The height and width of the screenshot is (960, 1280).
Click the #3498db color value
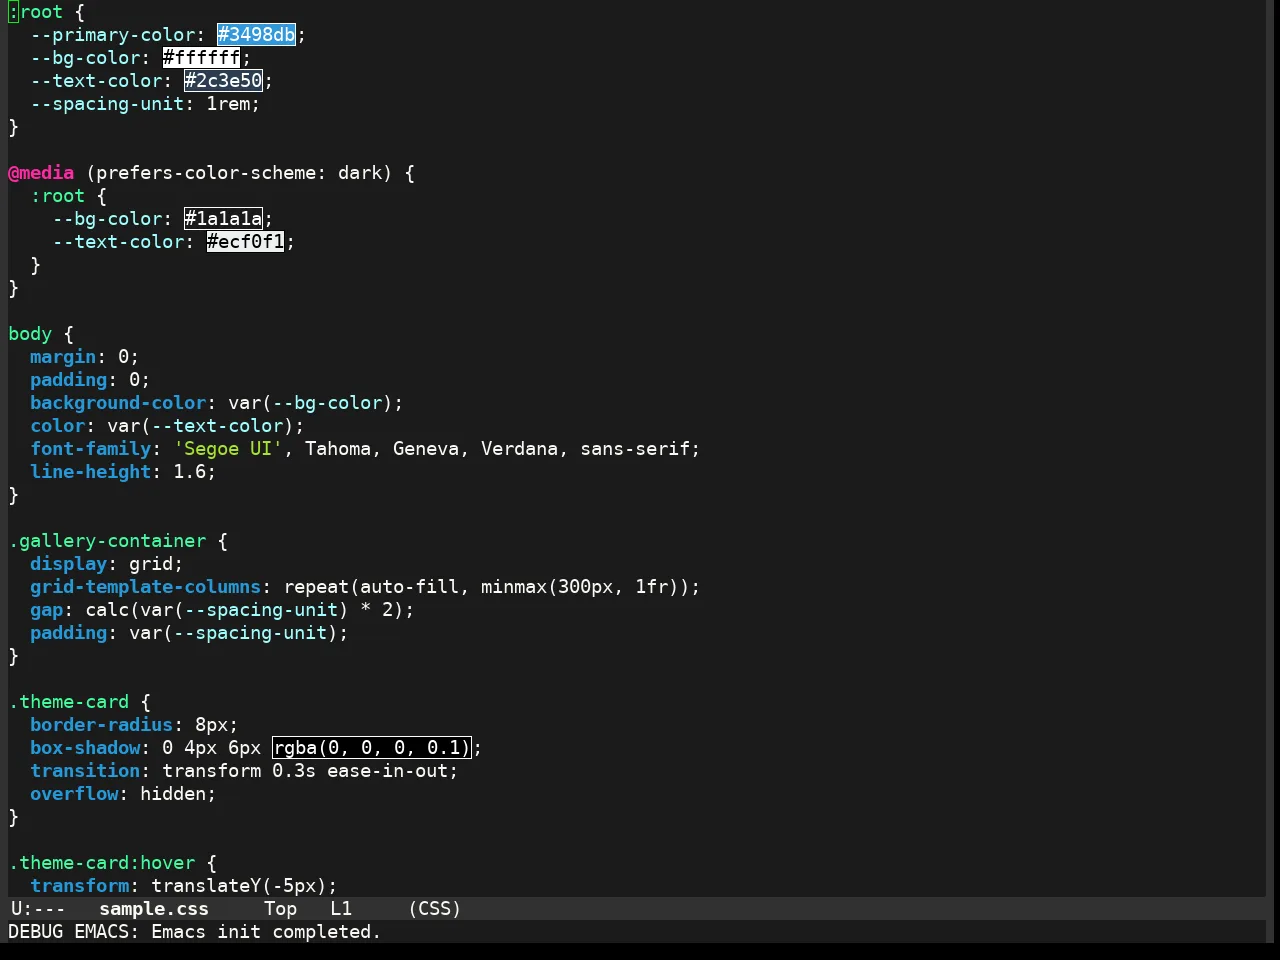[257, 35]
